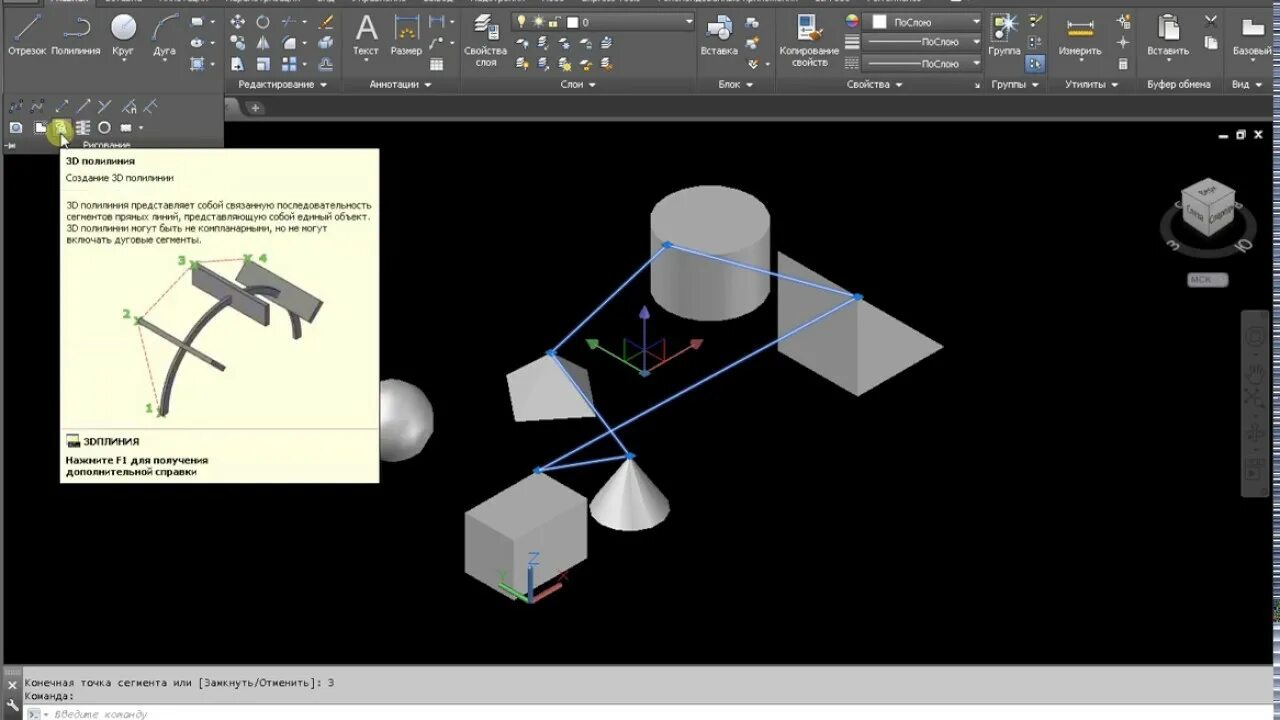Toggle group selection on/off button
1280x720 pixels.
tap(1035, 64)
